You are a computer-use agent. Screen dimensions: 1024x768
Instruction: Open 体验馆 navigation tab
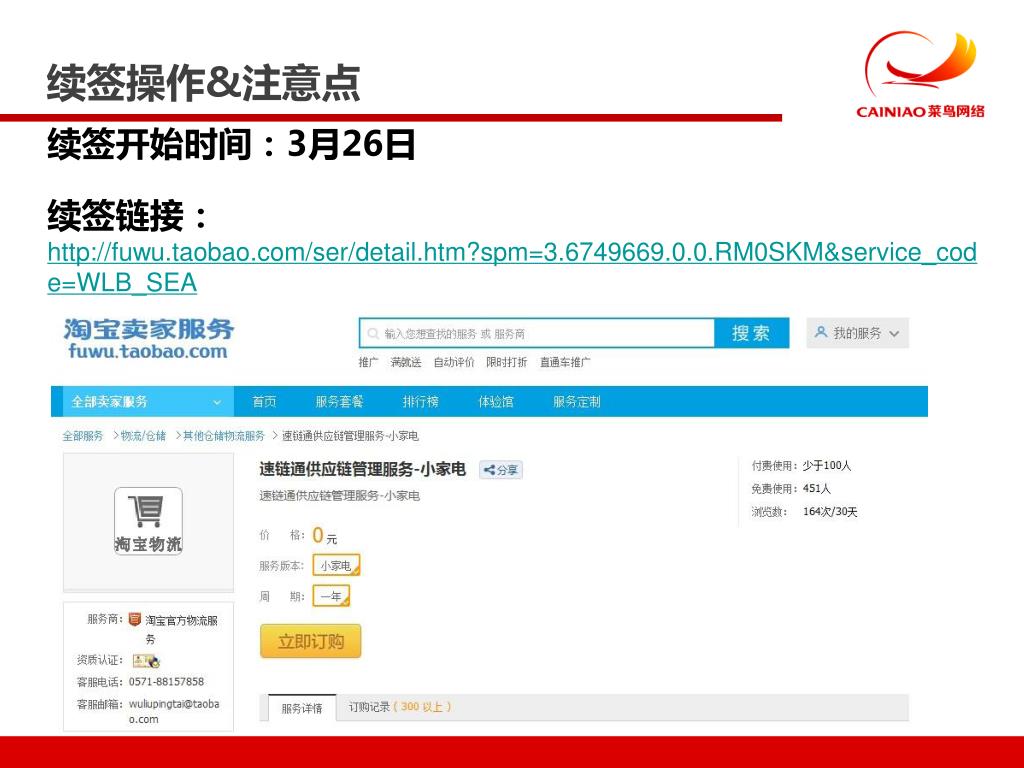[x=496, y=402]
